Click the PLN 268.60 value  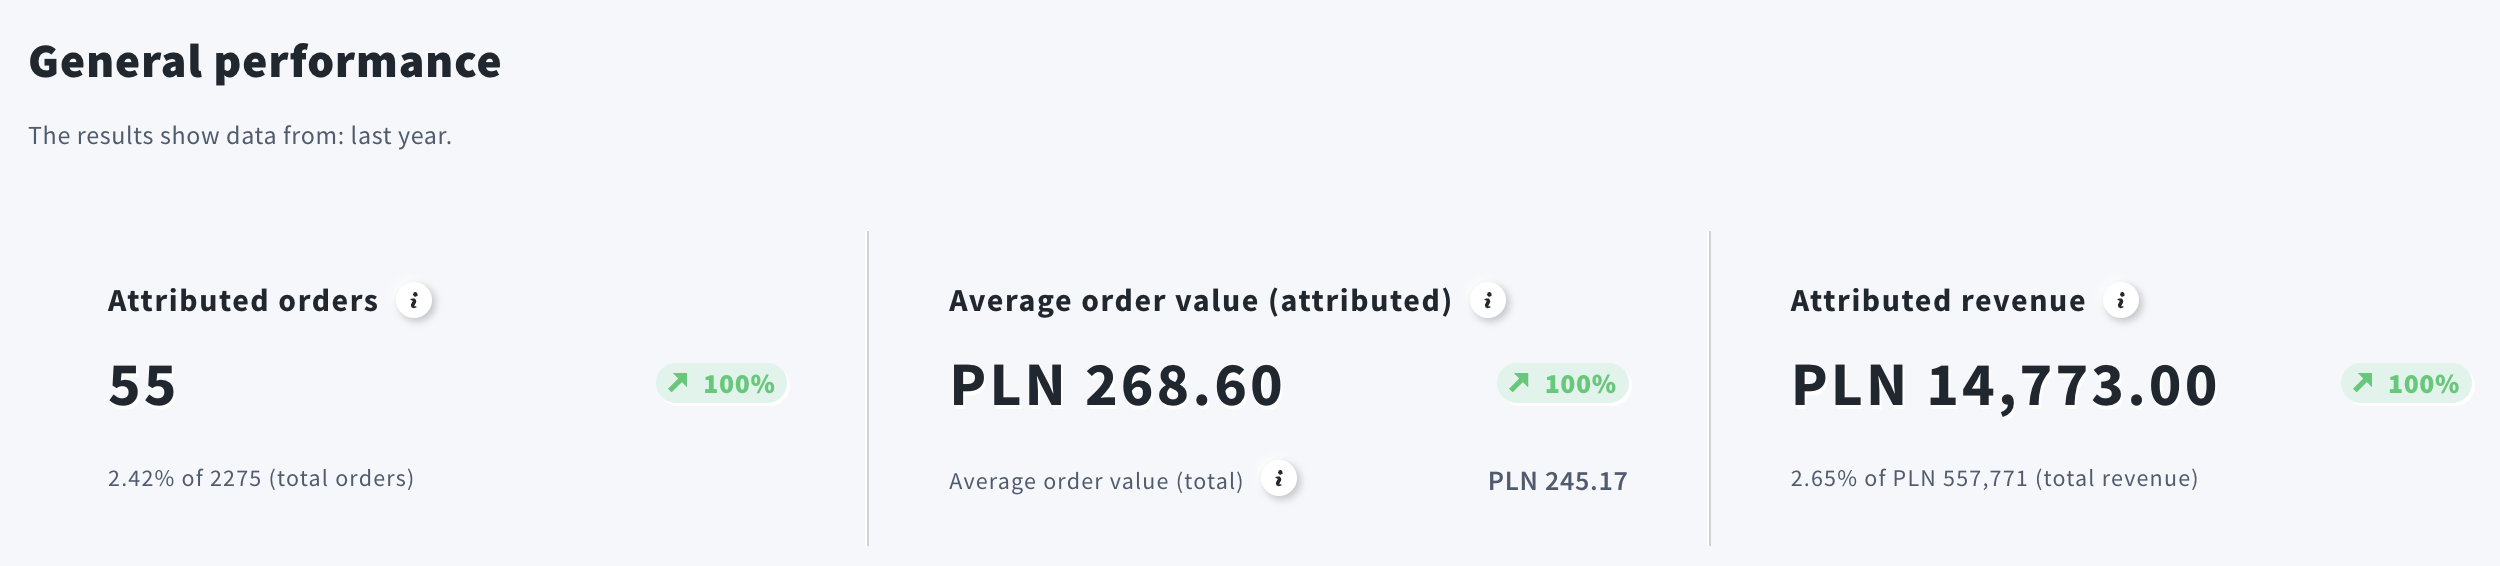tap(1115, 386)
